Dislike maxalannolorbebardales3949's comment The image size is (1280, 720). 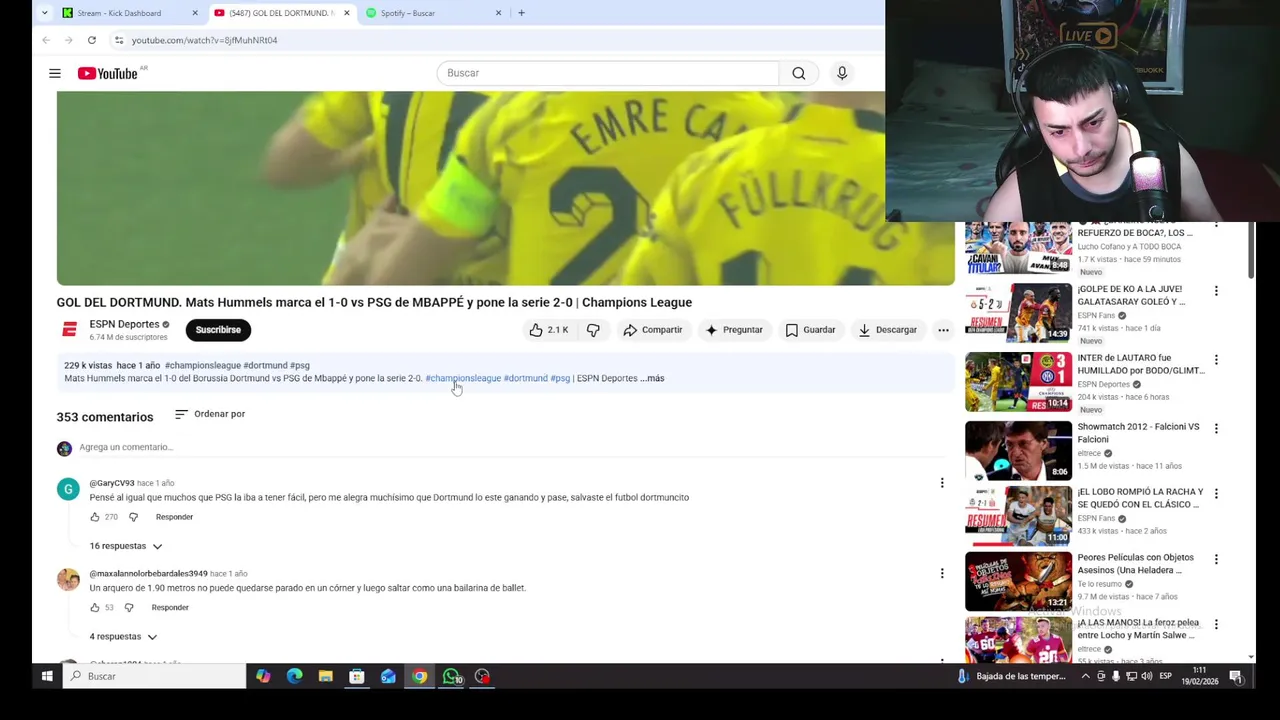click(129, 607)
